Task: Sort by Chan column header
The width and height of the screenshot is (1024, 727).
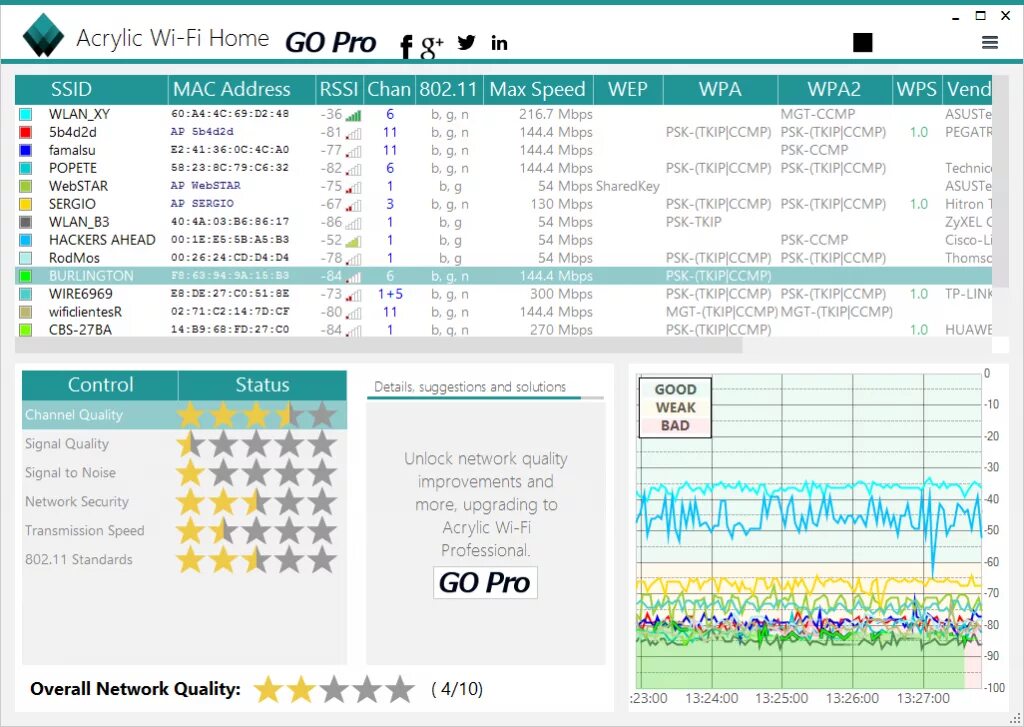Action: 389,89
